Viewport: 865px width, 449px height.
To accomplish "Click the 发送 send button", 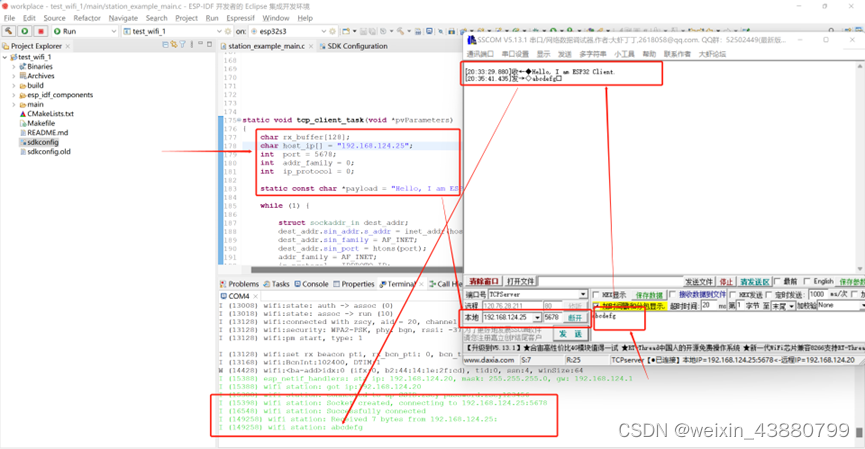I will pyautogui.click(x=570, y=334).
